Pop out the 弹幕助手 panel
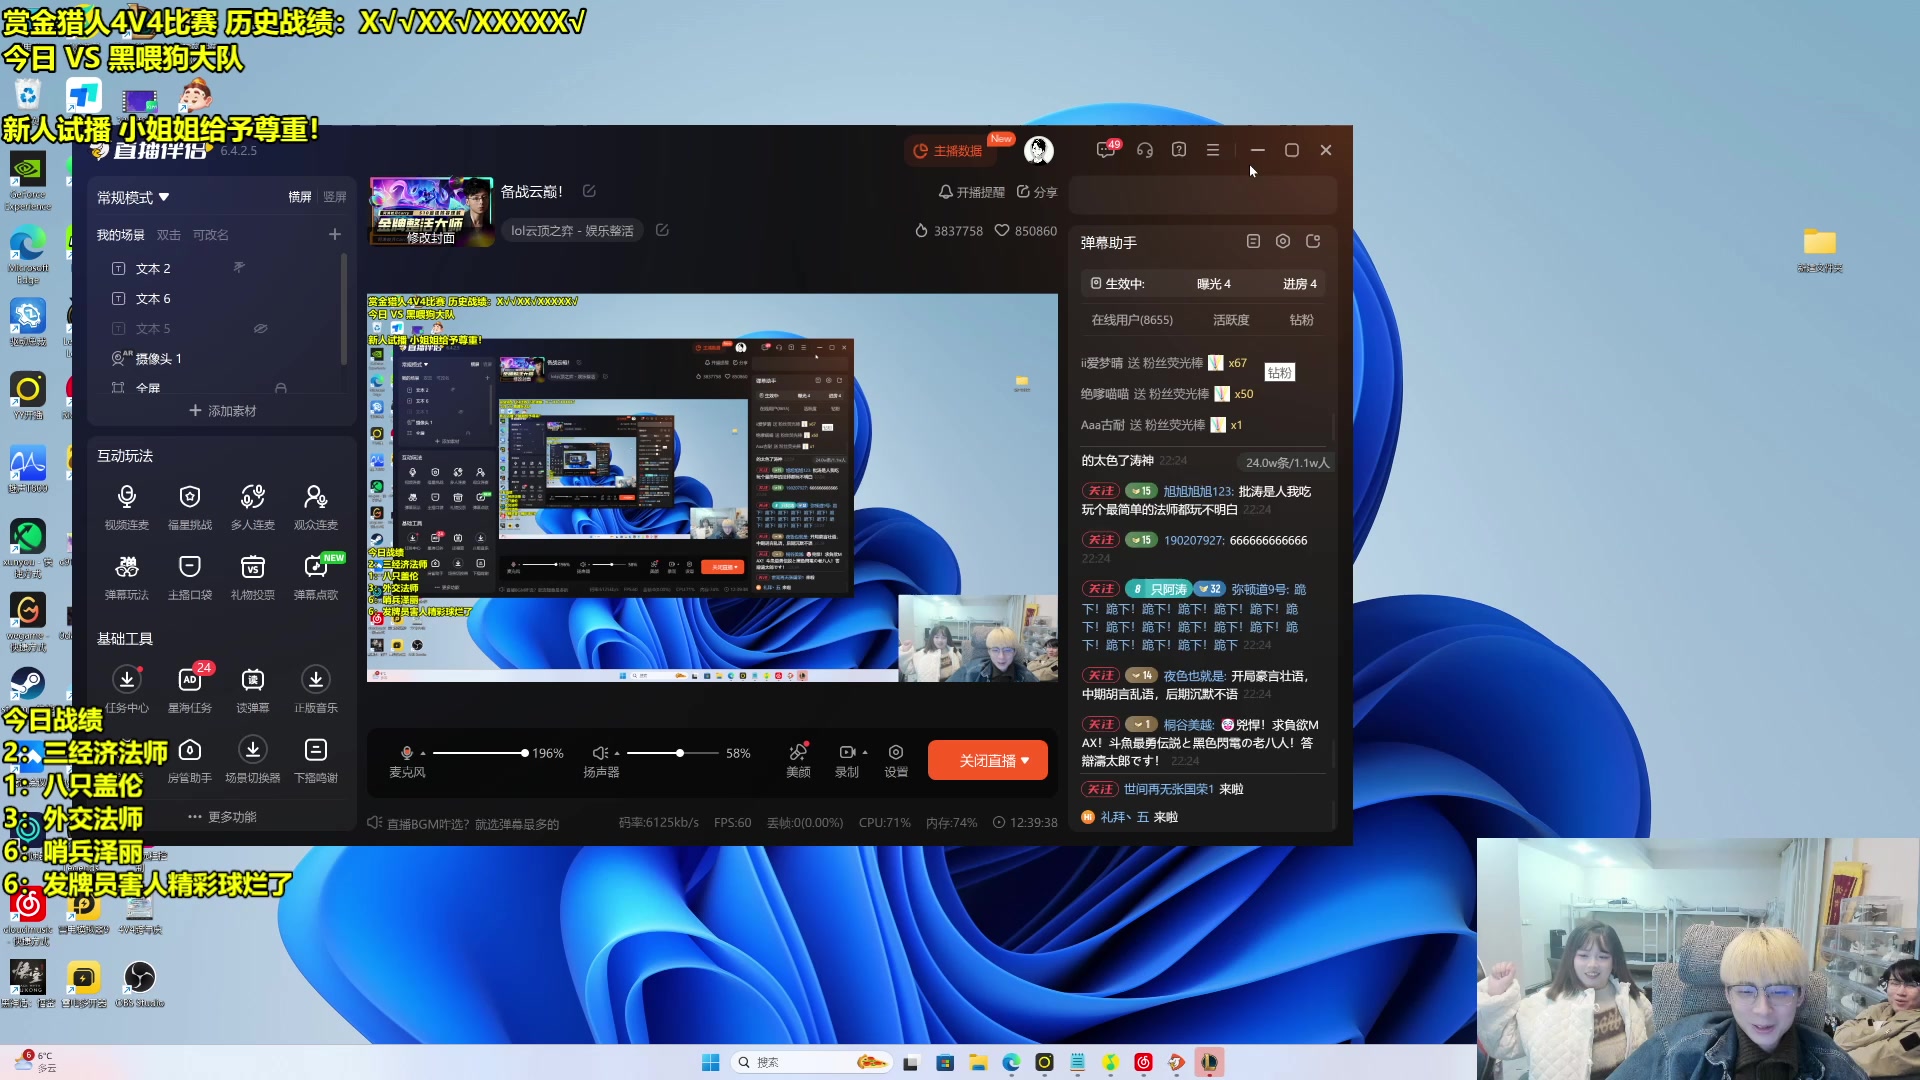 tap(1313, 241)
